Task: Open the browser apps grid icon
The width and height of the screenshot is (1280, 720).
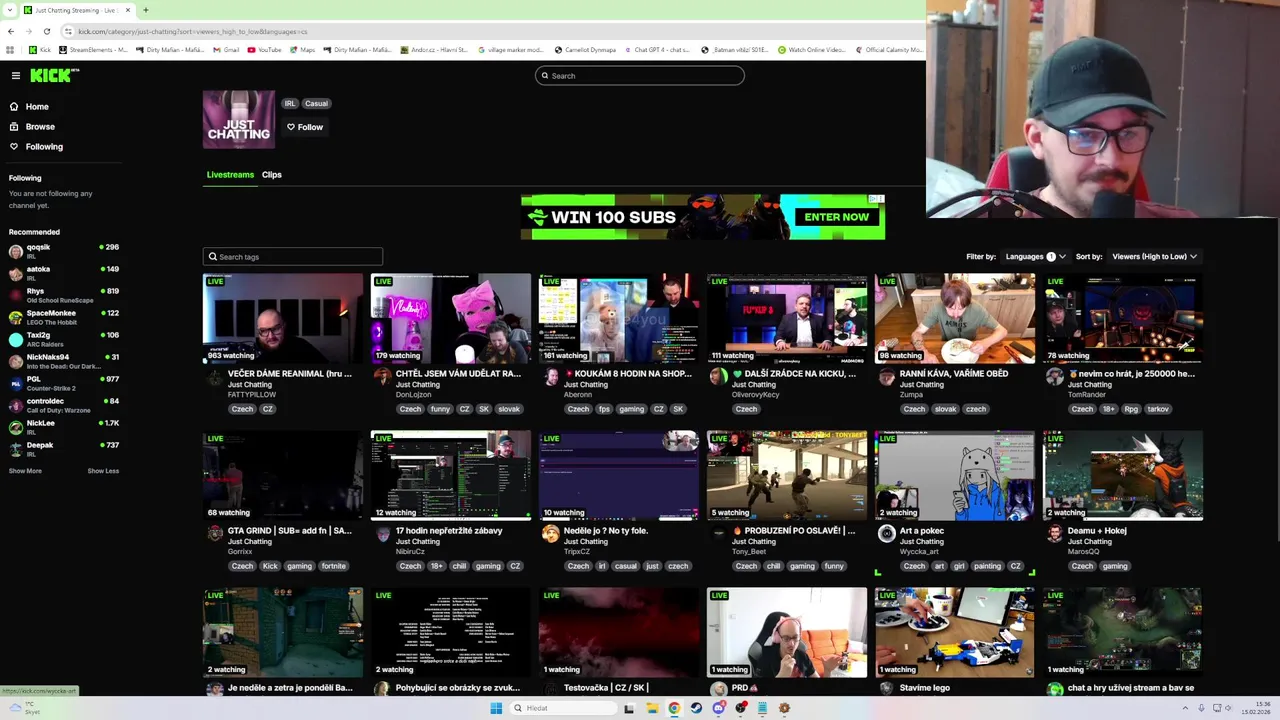Action: point(10,49)
